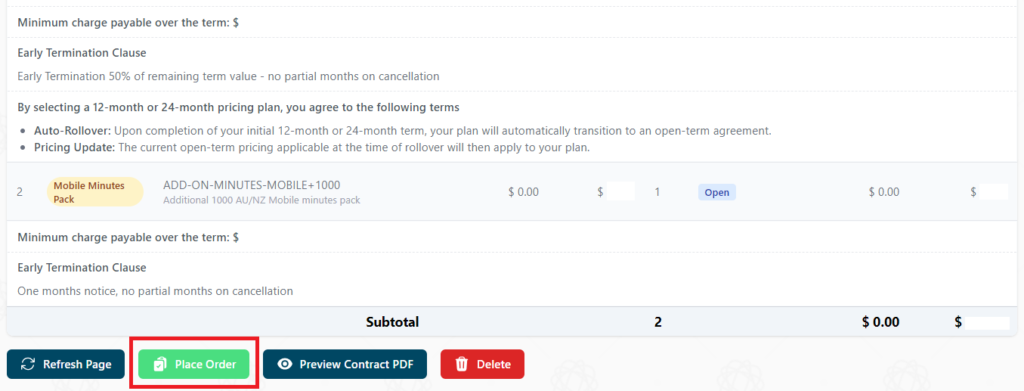Image resolution: width=1024 pixels, height=391 pixels.
Task: Click the clipboard icon on Place Order
Action: pyautogui.click(x=159, y=364)
